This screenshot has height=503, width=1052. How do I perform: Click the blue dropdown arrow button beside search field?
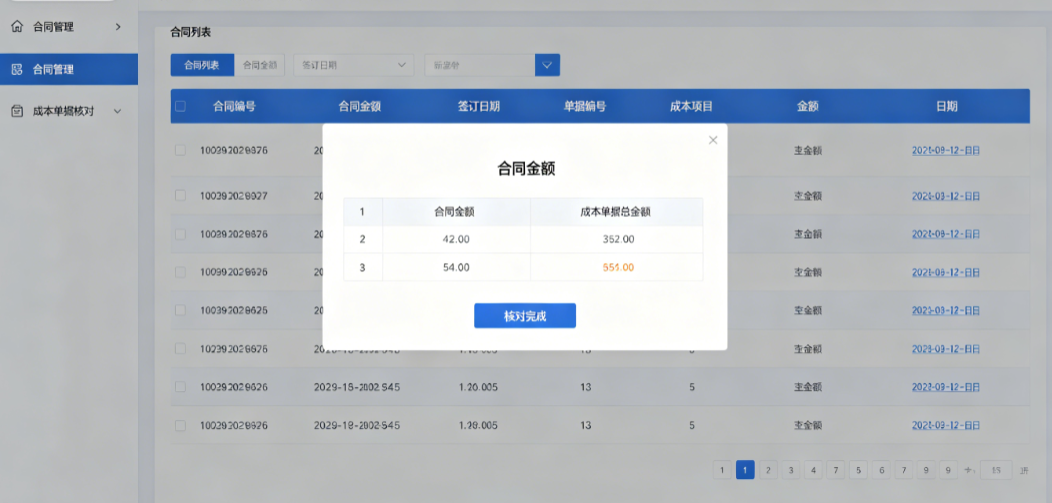click(547, 65)
